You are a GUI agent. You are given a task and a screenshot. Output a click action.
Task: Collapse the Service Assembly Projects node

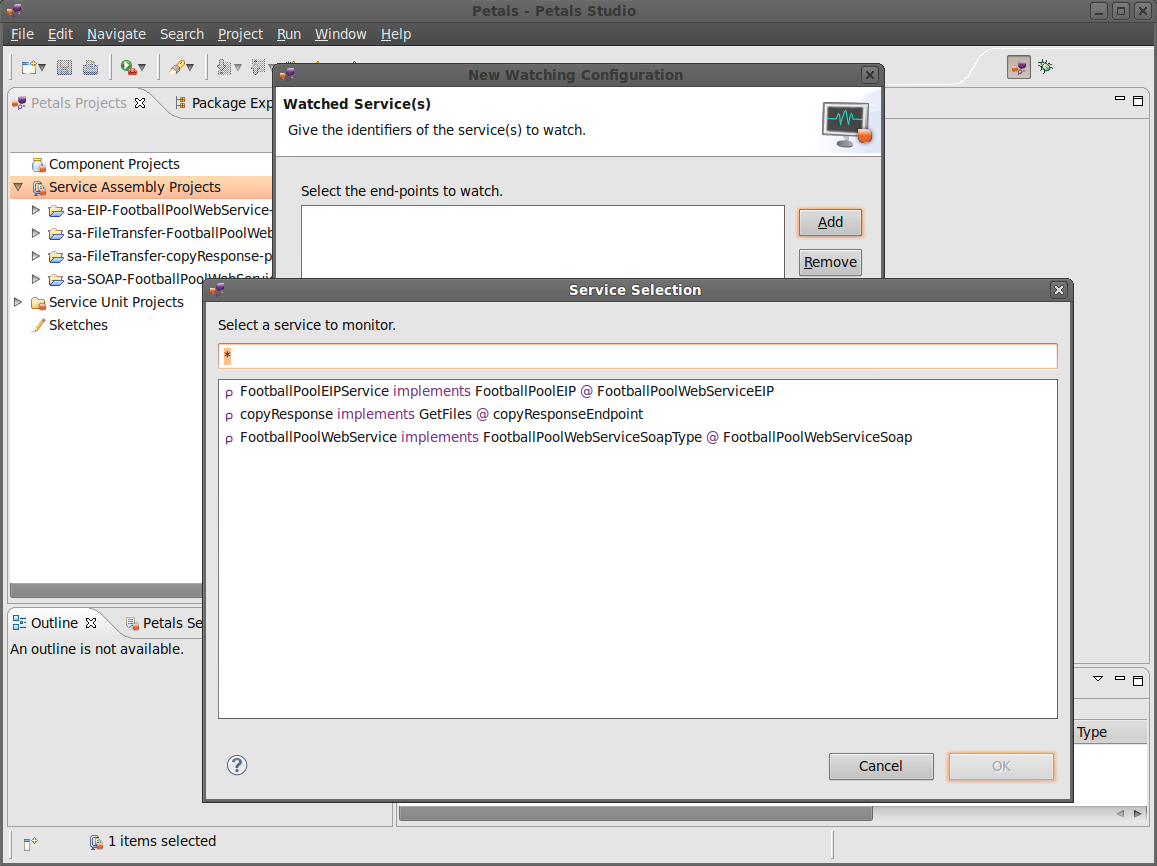pos(18,187)
